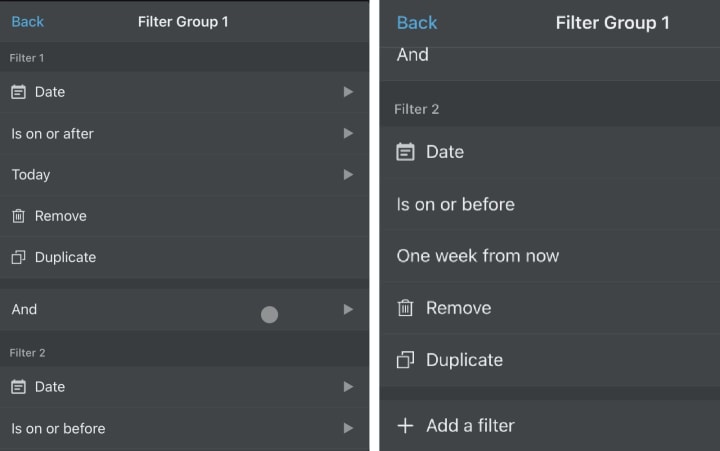Tap the Remove label in right Filter 2
720x451 pixels.
point(458,308)
